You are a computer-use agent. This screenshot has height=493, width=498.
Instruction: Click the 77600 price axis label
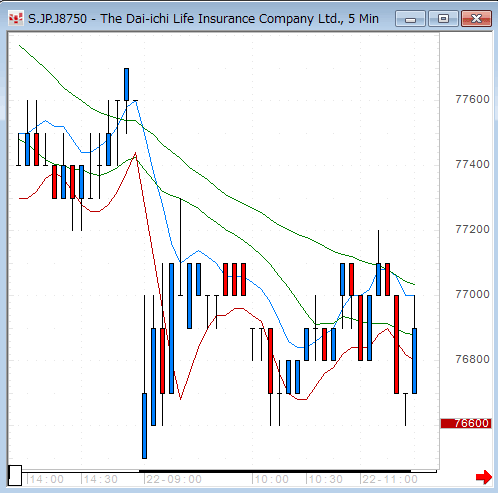point(472,99)
